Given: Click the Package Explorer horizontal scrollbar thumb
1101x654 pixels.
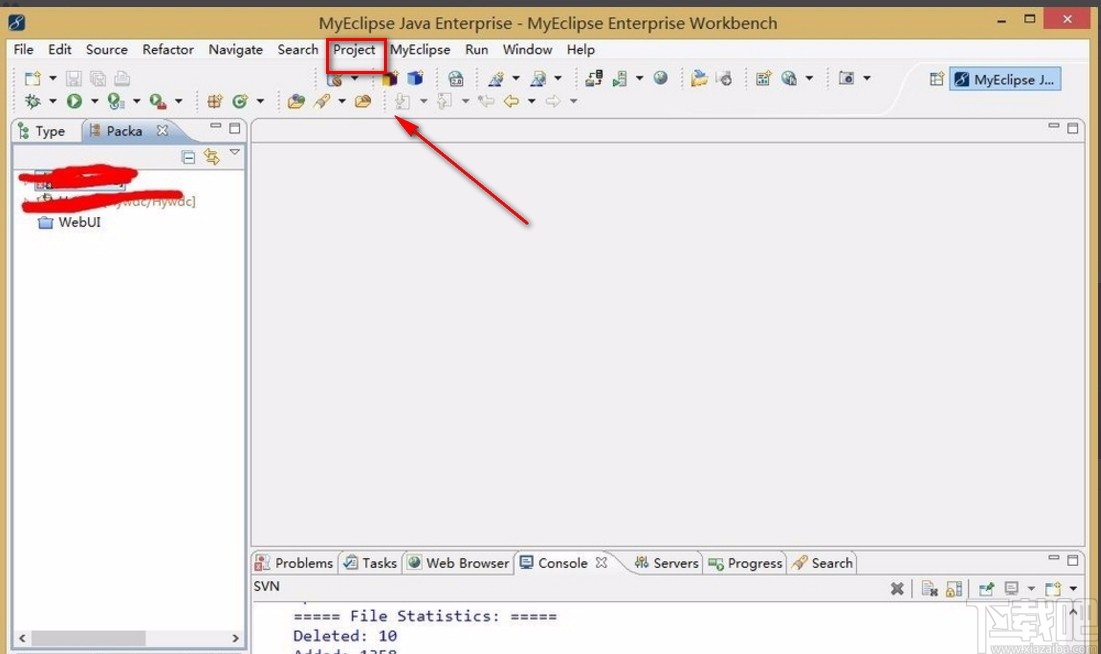Looking at the screenshot, I should [x=88, y=638].
